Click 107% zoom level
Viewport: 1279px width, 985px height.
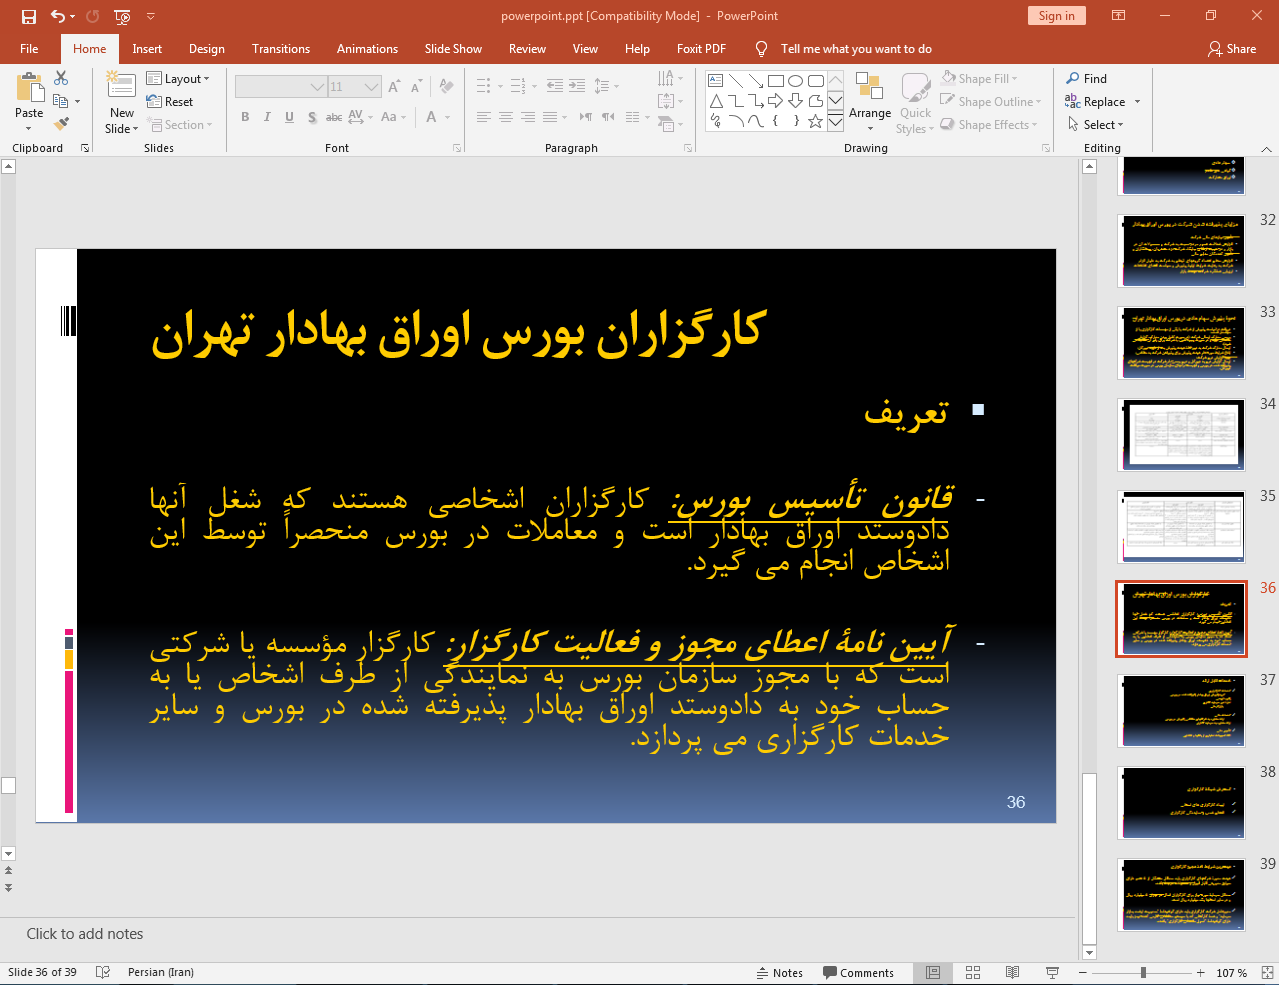[1231, 973]
